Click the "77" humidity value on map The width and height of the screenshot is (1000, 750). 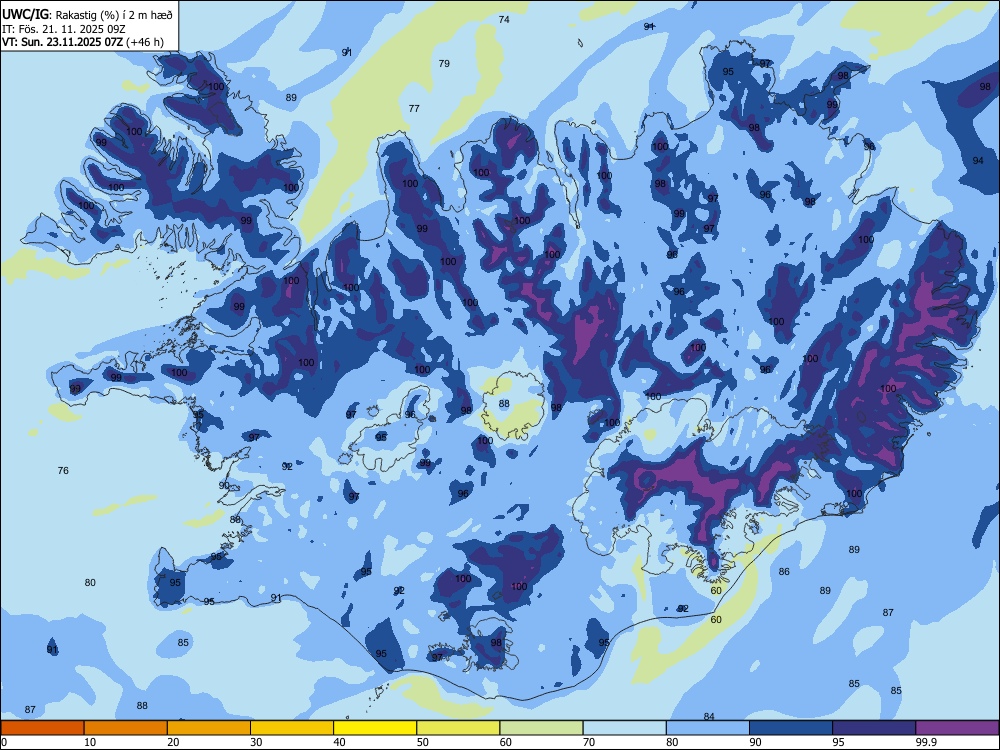click(414, 108)
